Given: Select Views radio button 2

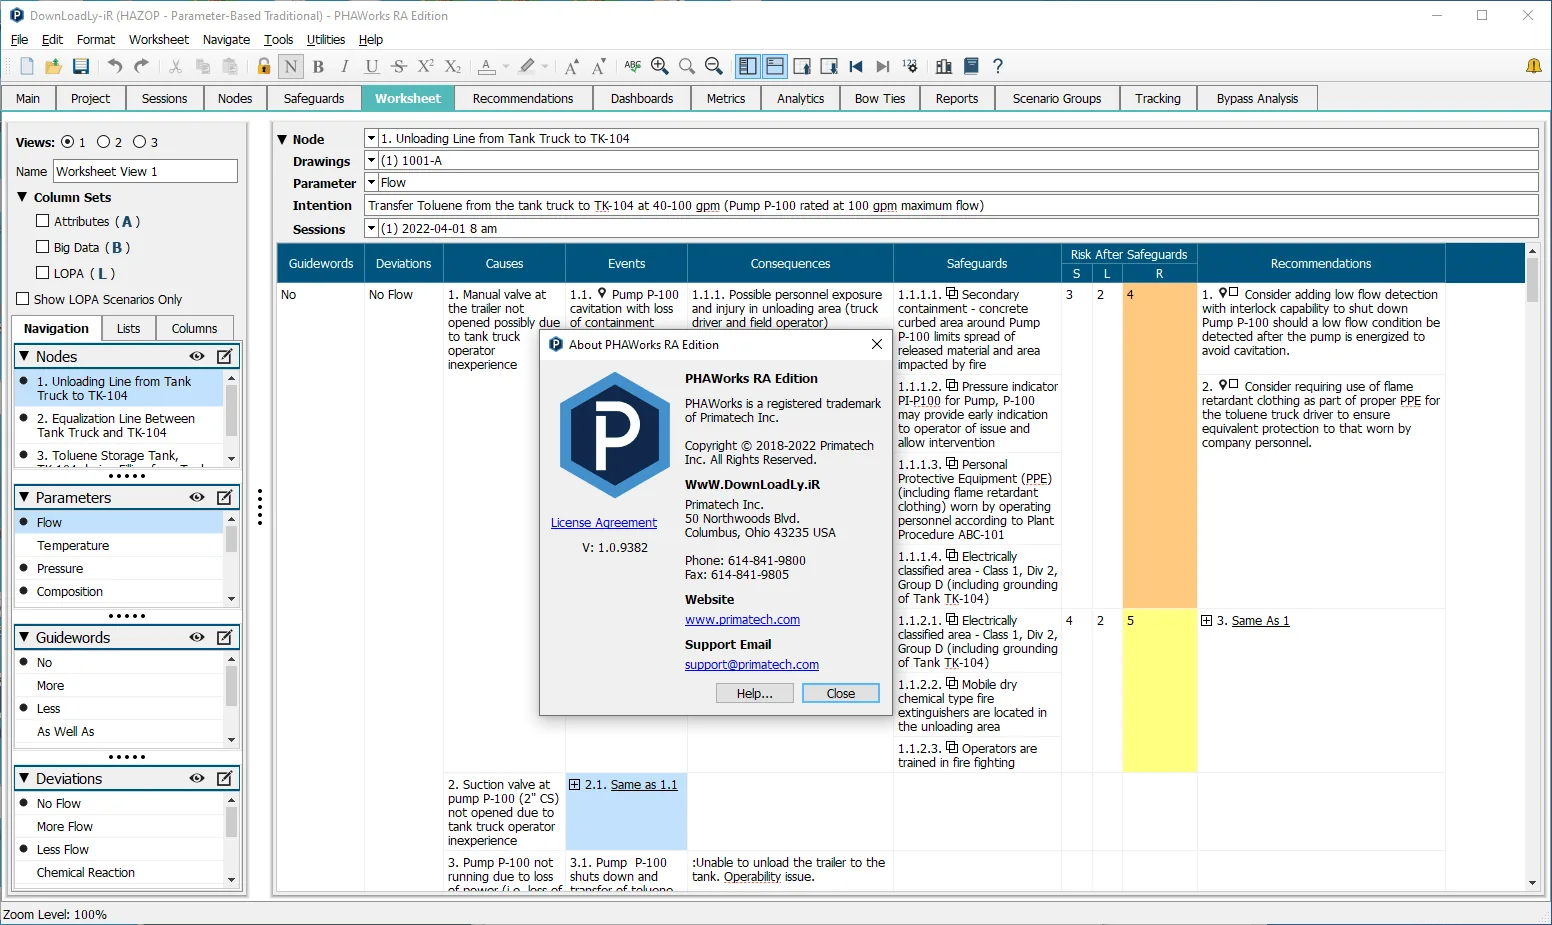Looking at the screenshot, I should tap(103, 142).
